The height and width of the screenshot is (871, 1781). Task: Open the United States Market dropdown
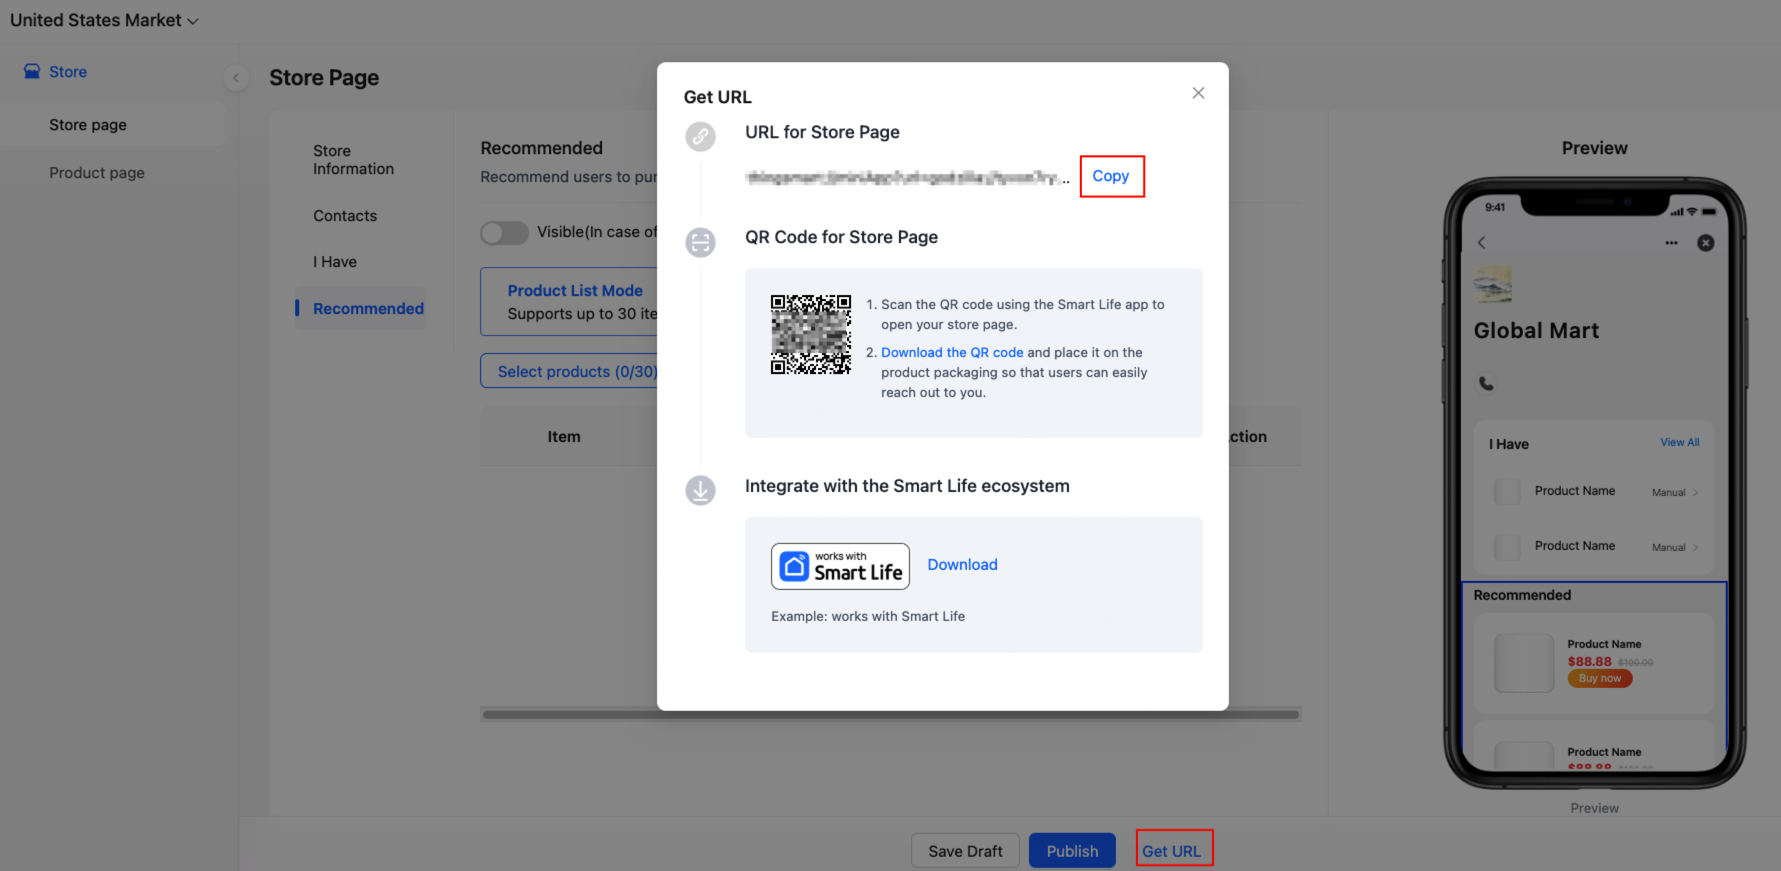tap(104, 19)
